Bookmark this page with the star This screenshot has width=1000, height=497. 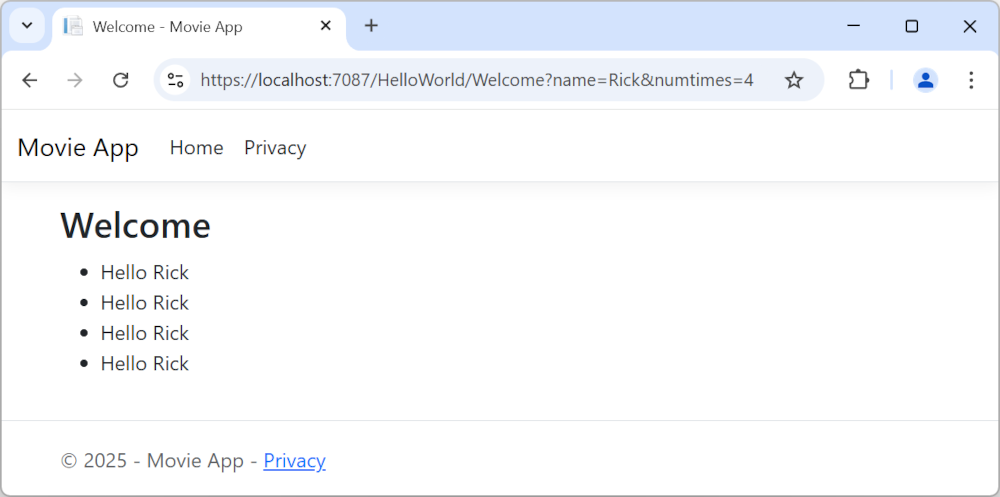click(794, 80)
